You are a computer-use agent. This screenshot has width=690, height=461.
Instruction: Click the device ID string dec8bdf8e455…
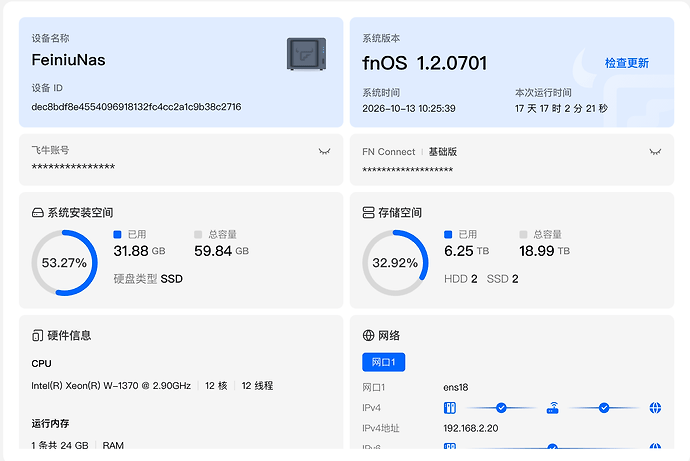[136, 107]
